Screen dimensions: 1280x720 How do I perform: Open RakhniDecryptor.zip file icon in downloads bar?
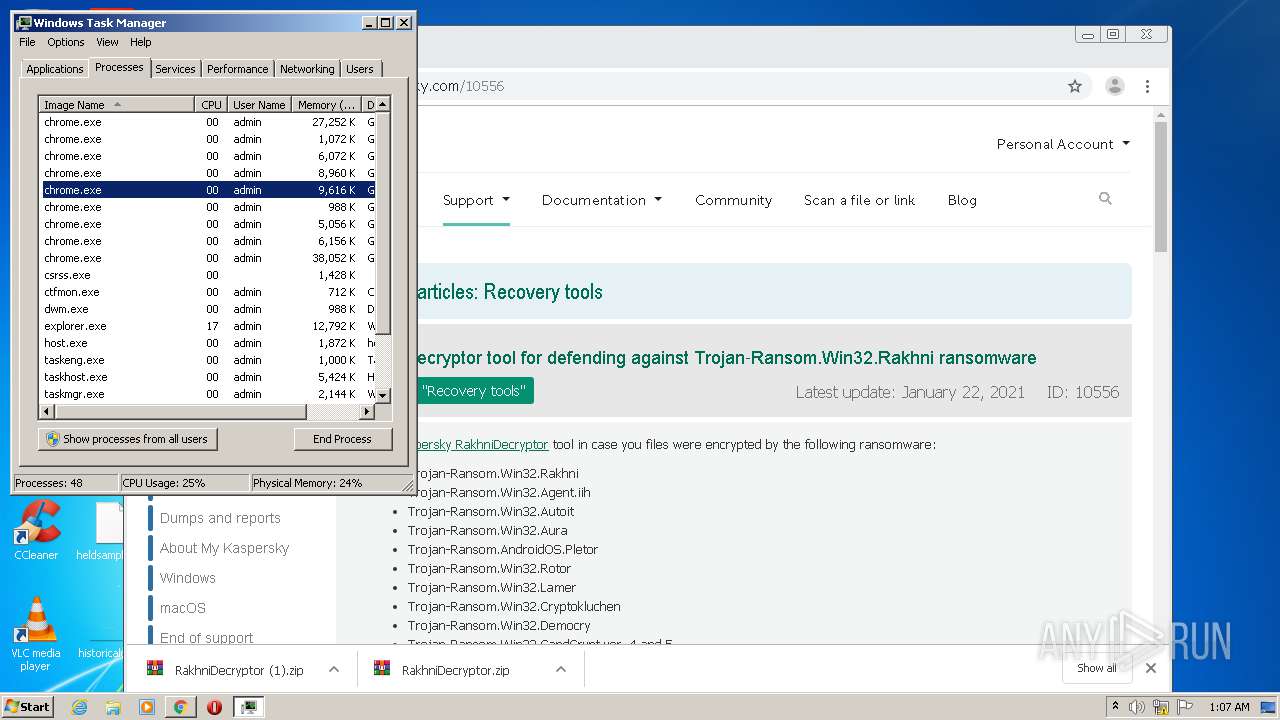[382, 669]
